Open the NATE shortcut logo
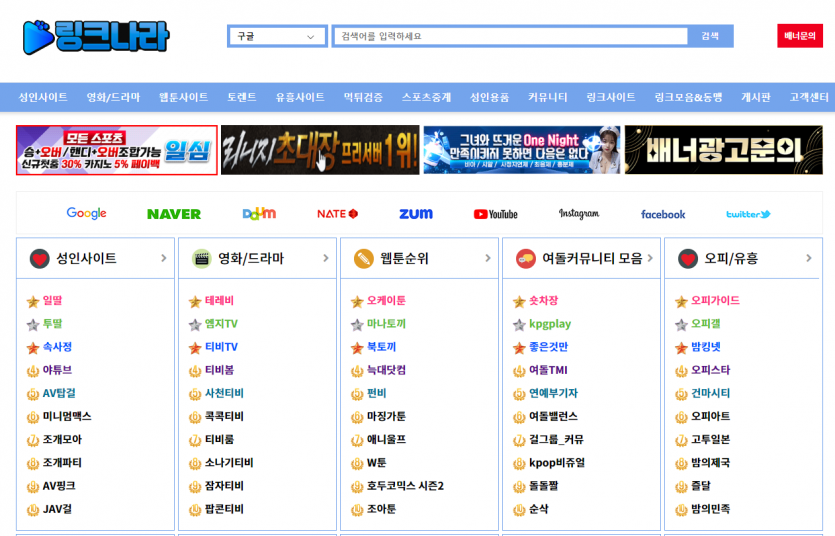Screen dimensions: 835x536 pos(338,213)
